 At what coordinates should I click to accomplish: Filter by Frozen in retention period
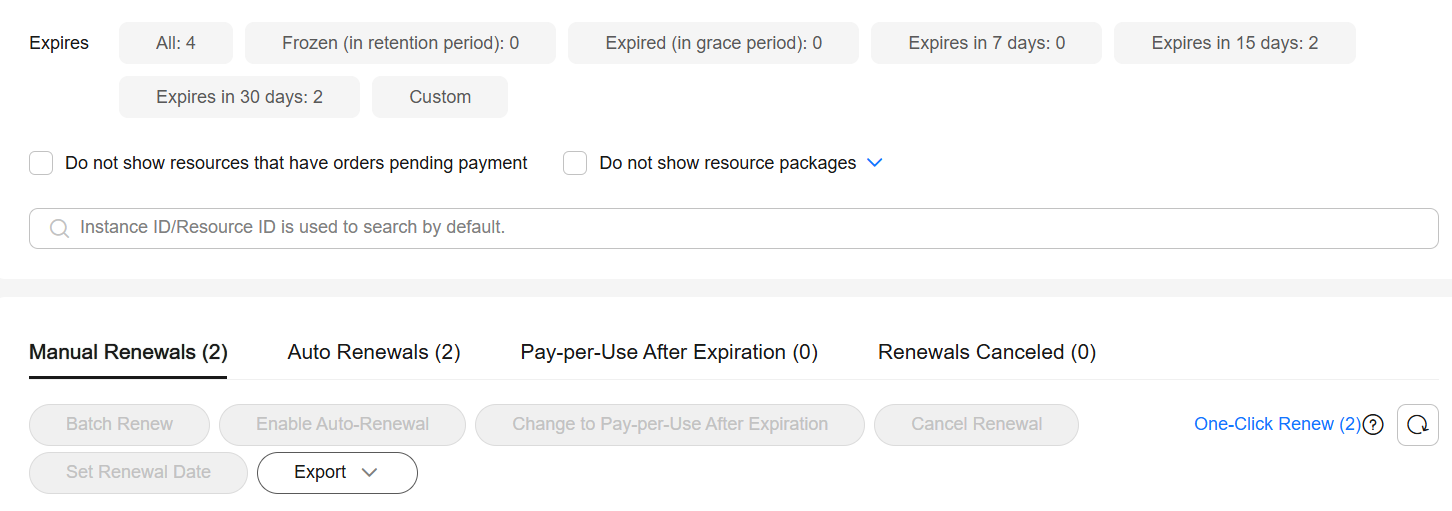pyautogui.click(x=400, y=43)
